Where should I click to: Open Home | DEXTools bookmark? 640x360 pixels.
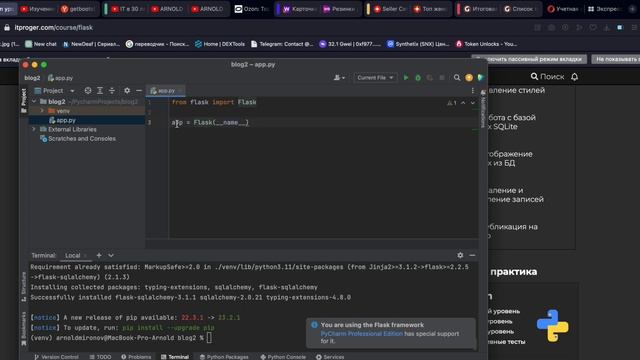pyautogui.click(x=220, y=44)
